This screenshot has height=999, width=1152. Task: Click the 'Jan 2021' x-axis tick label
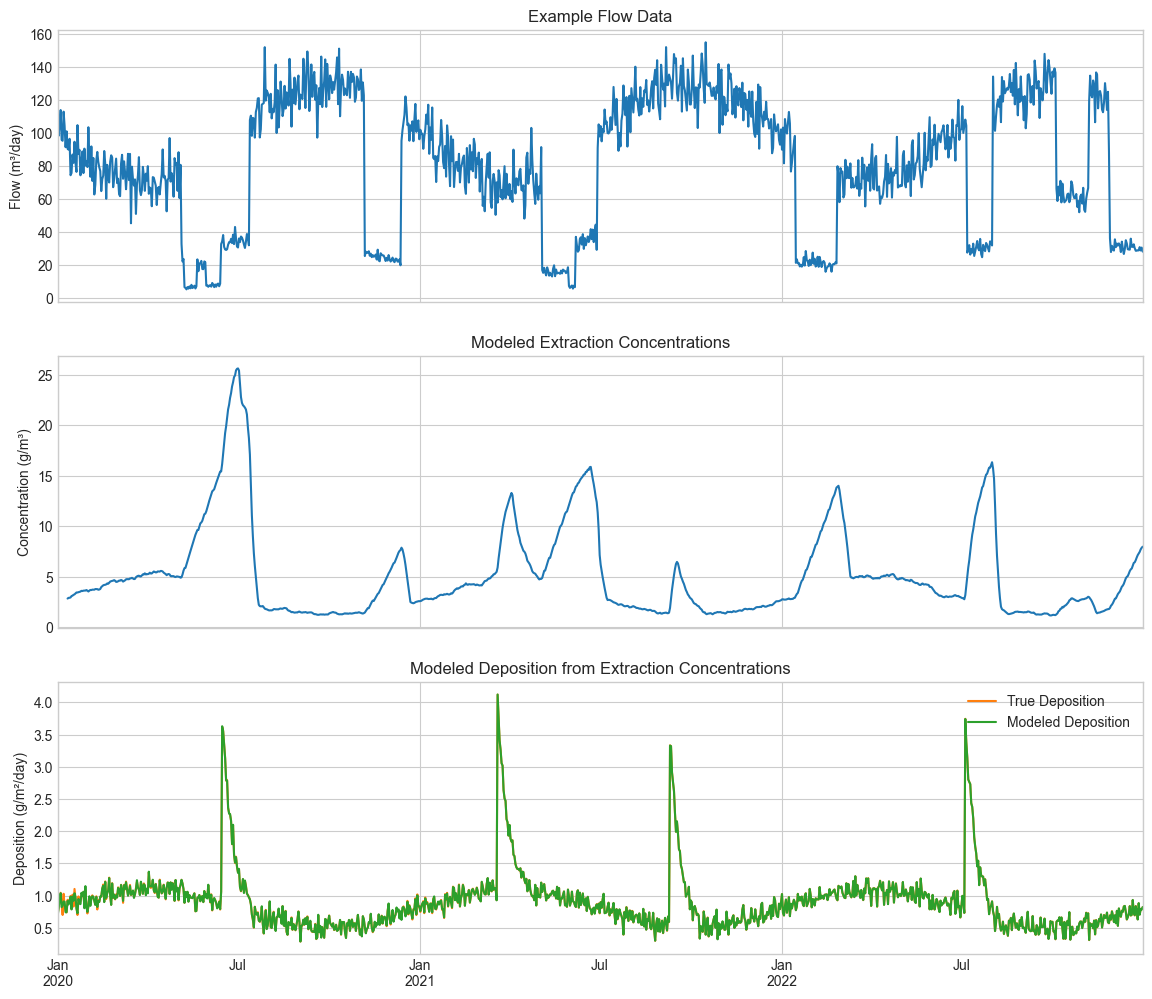(x=420, y=973)
